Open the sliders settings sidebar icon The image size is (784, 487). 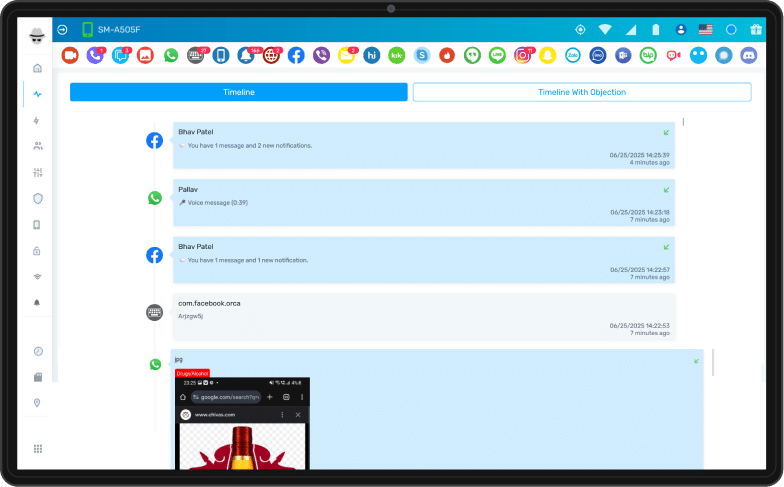coord(38,172)
